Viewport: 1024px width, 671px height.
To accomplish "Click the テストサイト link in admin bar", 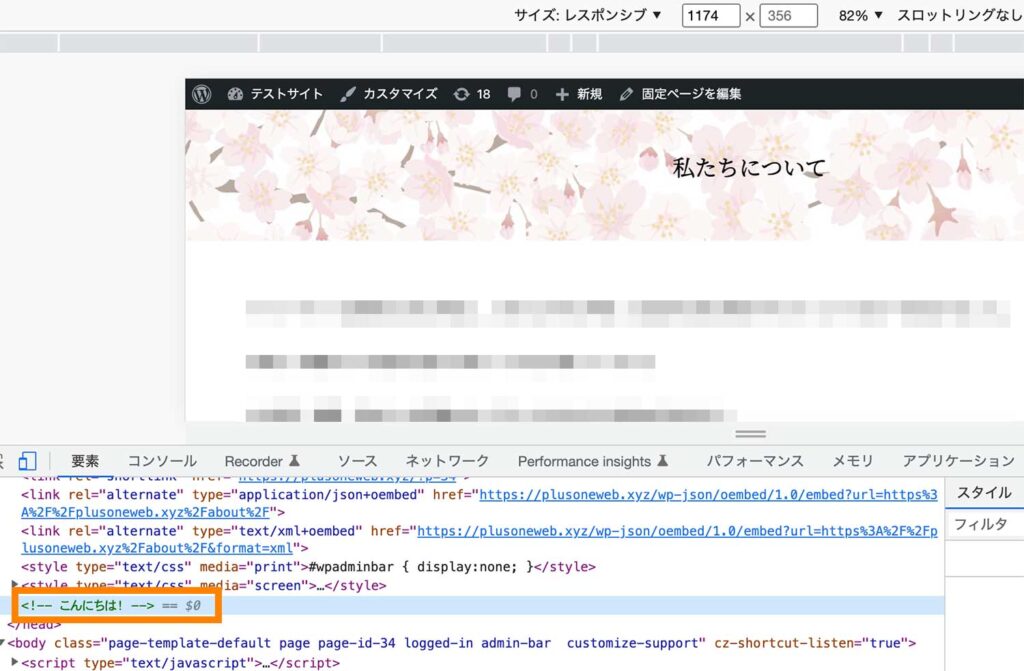I will coord(286,94).
